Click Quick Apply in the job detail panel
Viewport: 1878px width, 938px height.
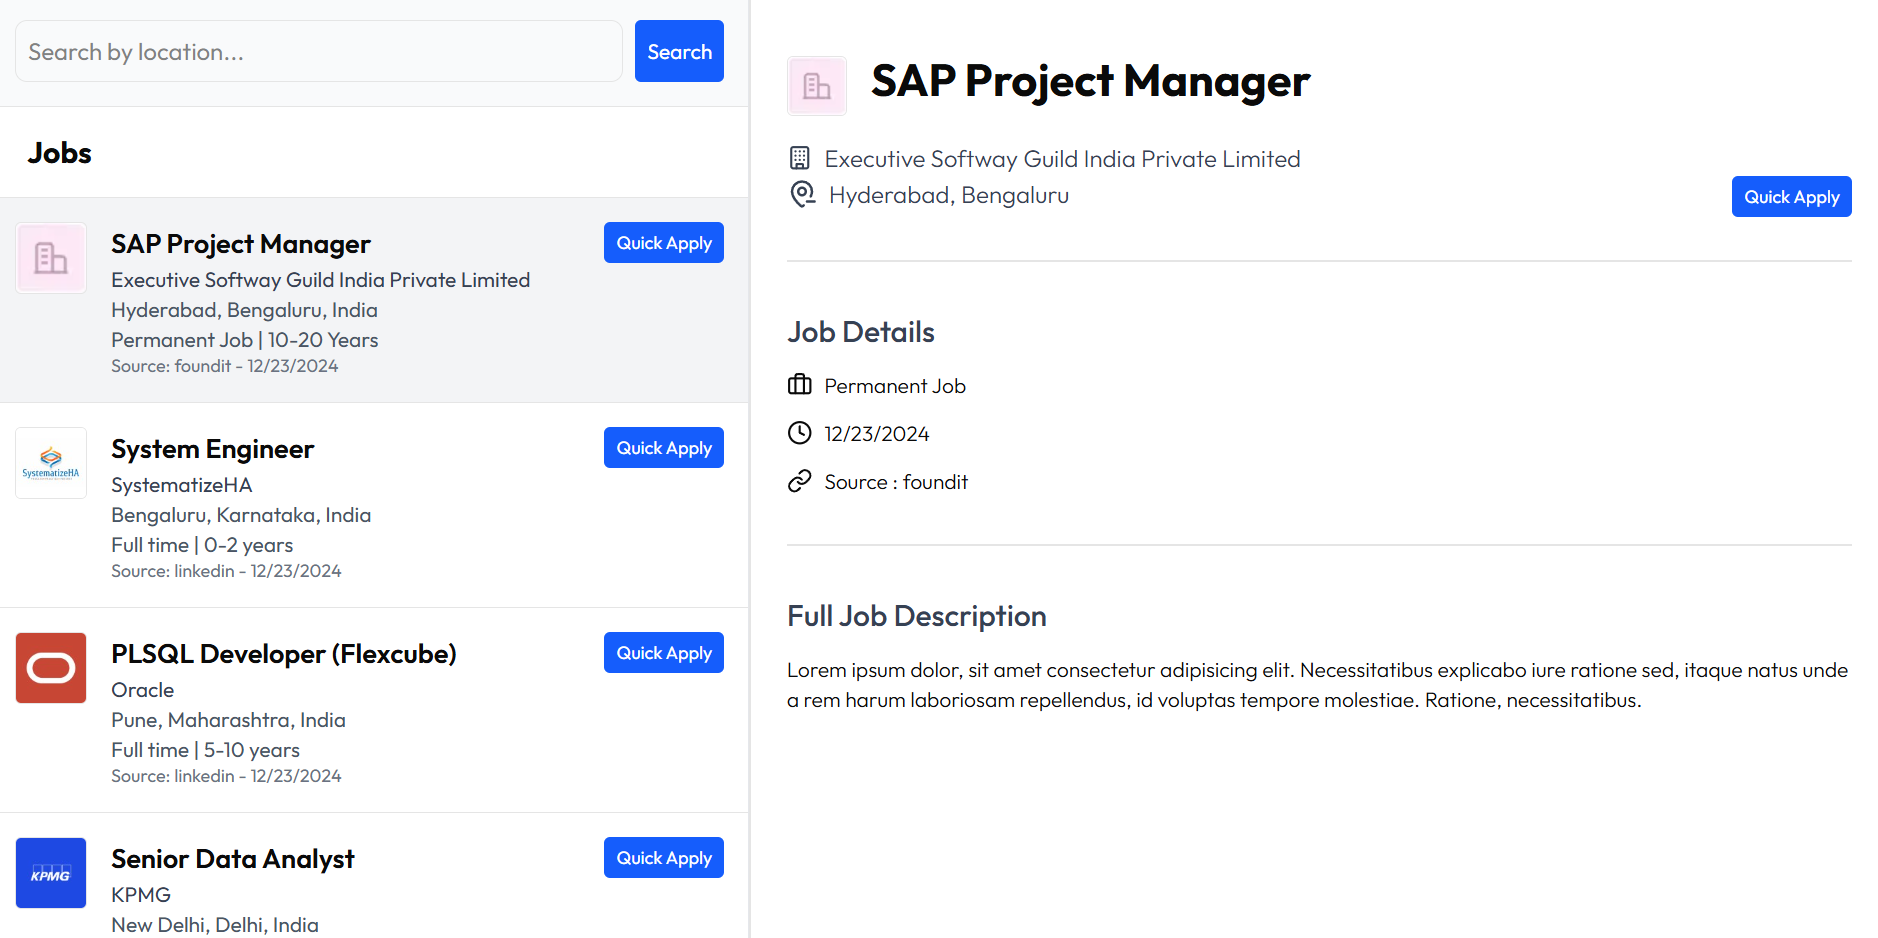1792,197
